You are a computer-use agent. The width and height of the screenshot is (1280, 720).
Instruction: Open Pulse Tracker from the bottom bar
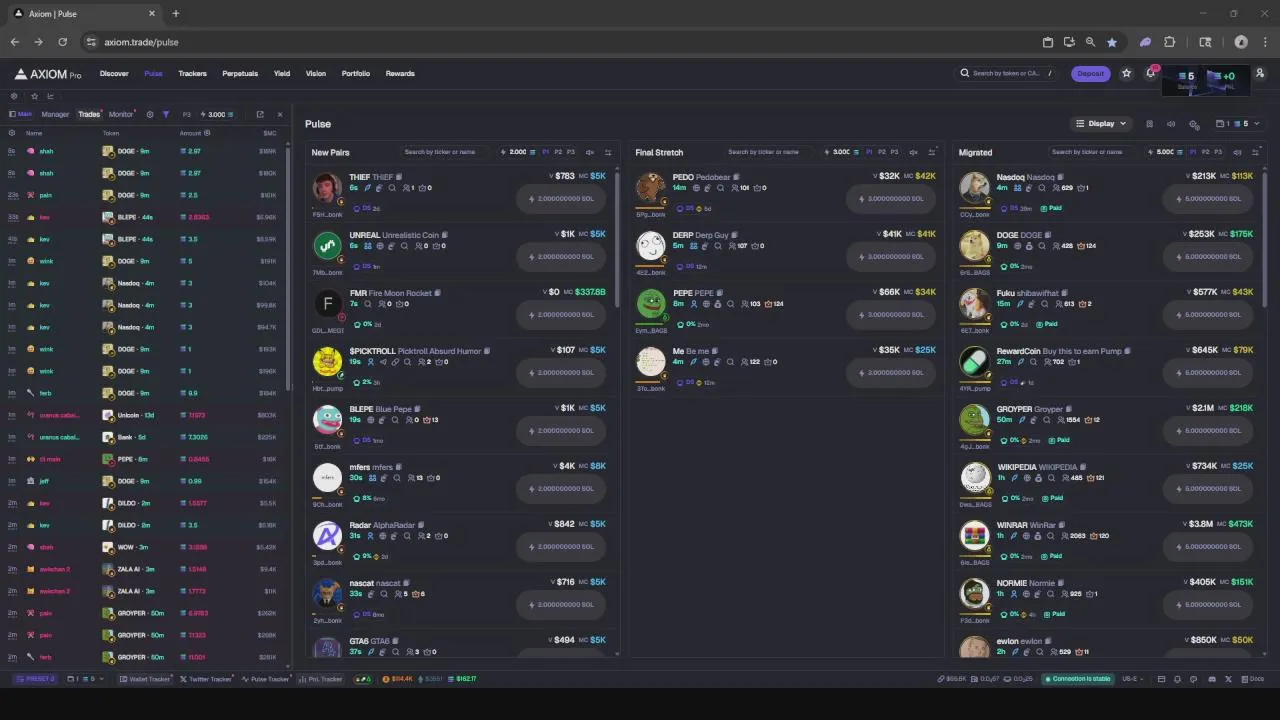(x=266, y=679)
